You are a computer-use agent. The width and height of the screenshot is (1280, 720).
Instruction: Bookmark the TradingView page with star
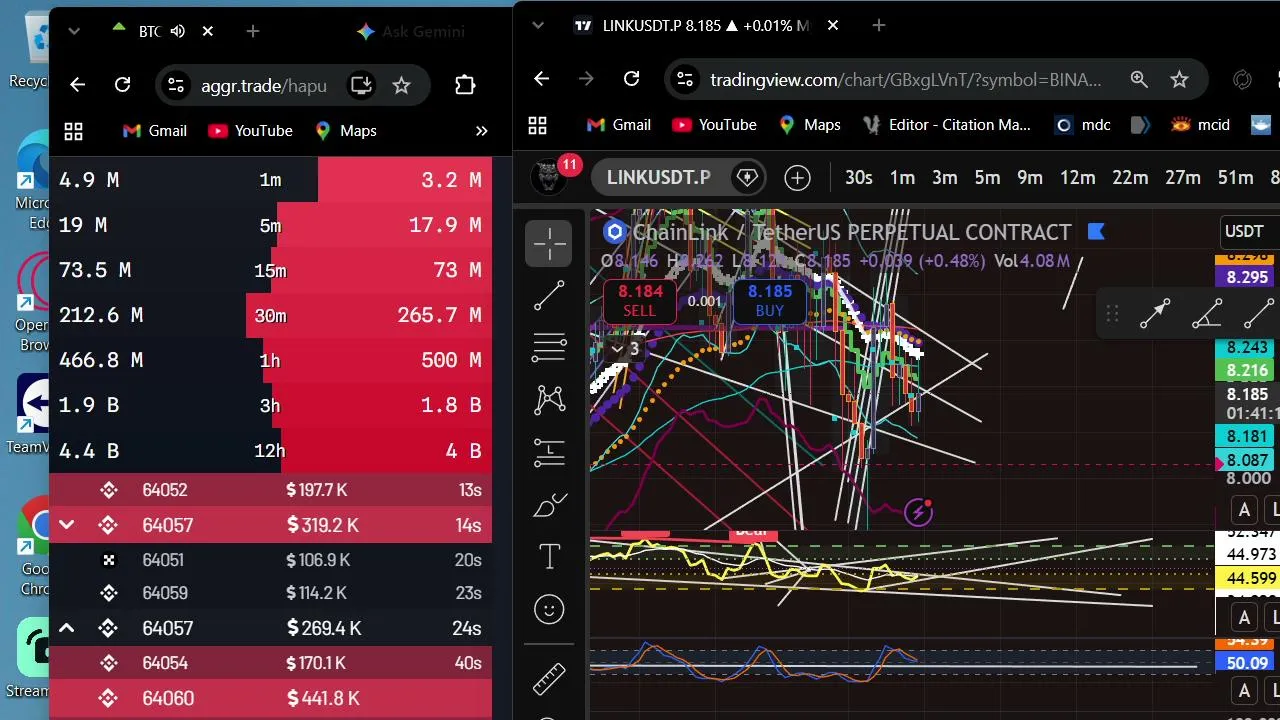pyautogui.click(x=1179, y=79)
